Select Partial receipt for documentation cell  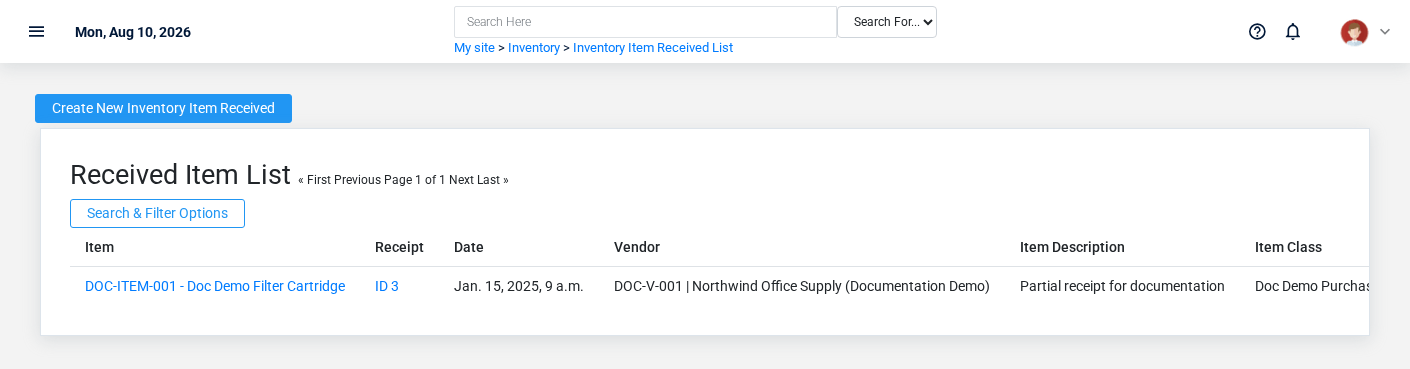tap(1122, 286)
